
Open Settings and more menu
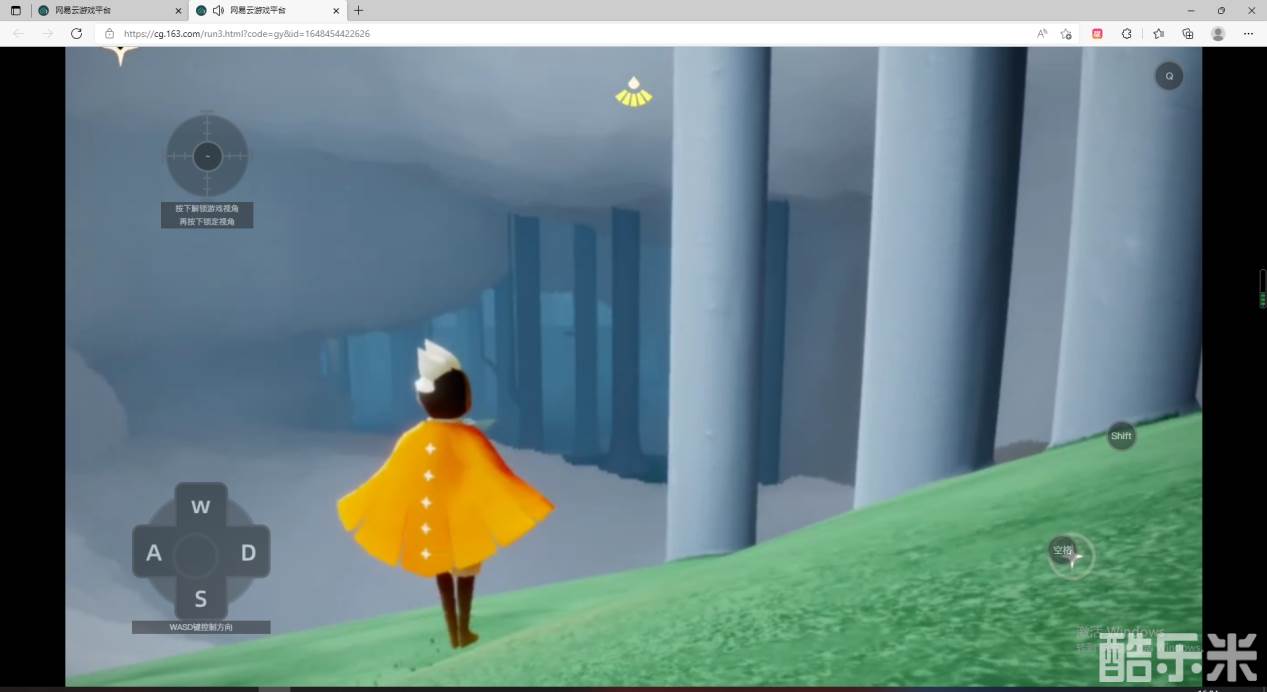pos(1248,33)
